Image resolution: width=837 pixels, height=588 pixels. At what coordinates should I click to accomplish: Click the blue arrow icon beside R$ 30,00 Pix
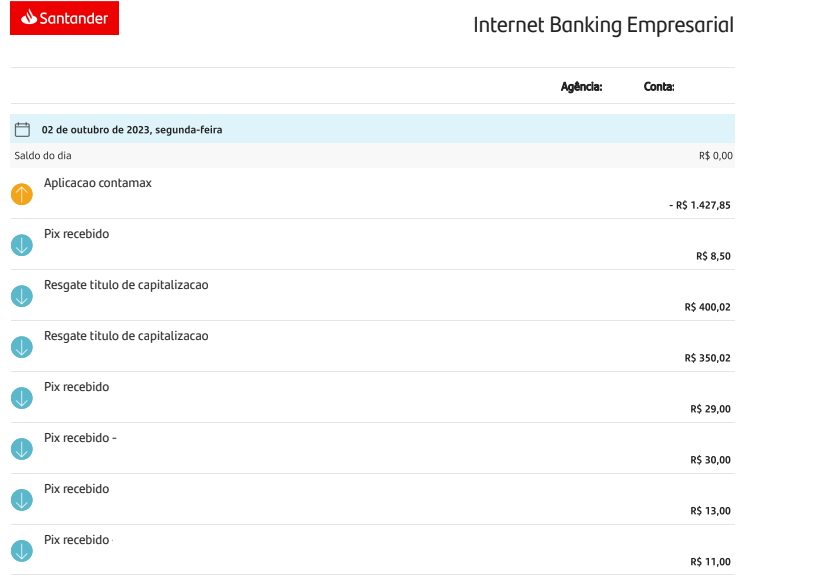pyautogui.click(x=22, y=449)
